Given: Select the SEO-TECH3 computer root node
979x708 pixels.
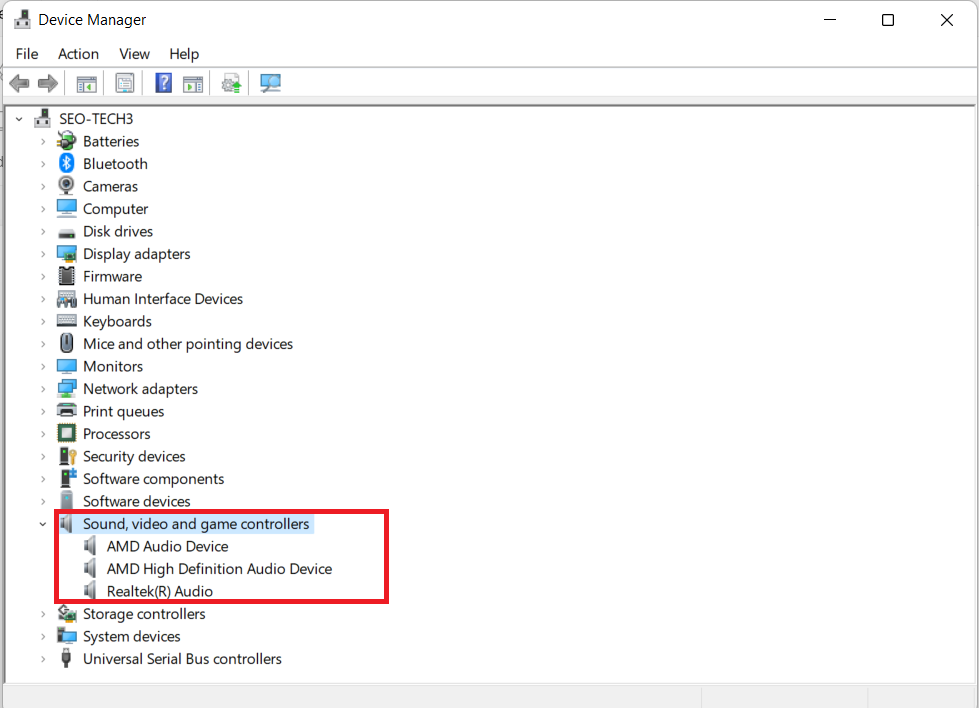Looking at the screenshot, I should tap(84, 118).
